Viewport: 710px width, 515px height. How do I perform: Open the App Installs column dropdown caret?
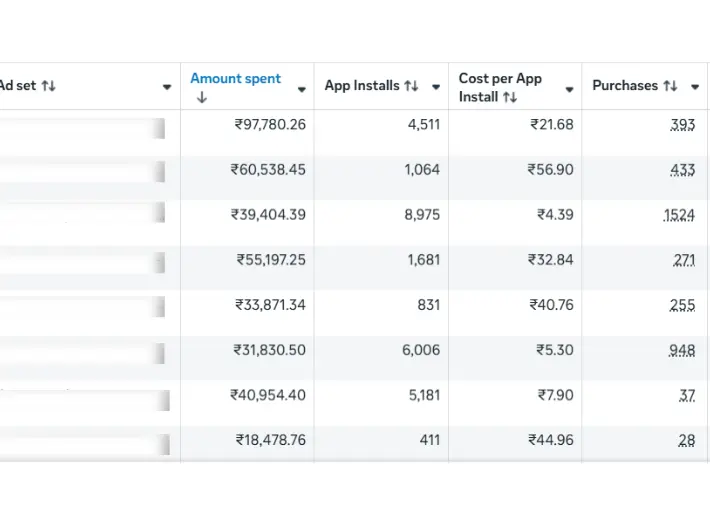click(436, 87)
